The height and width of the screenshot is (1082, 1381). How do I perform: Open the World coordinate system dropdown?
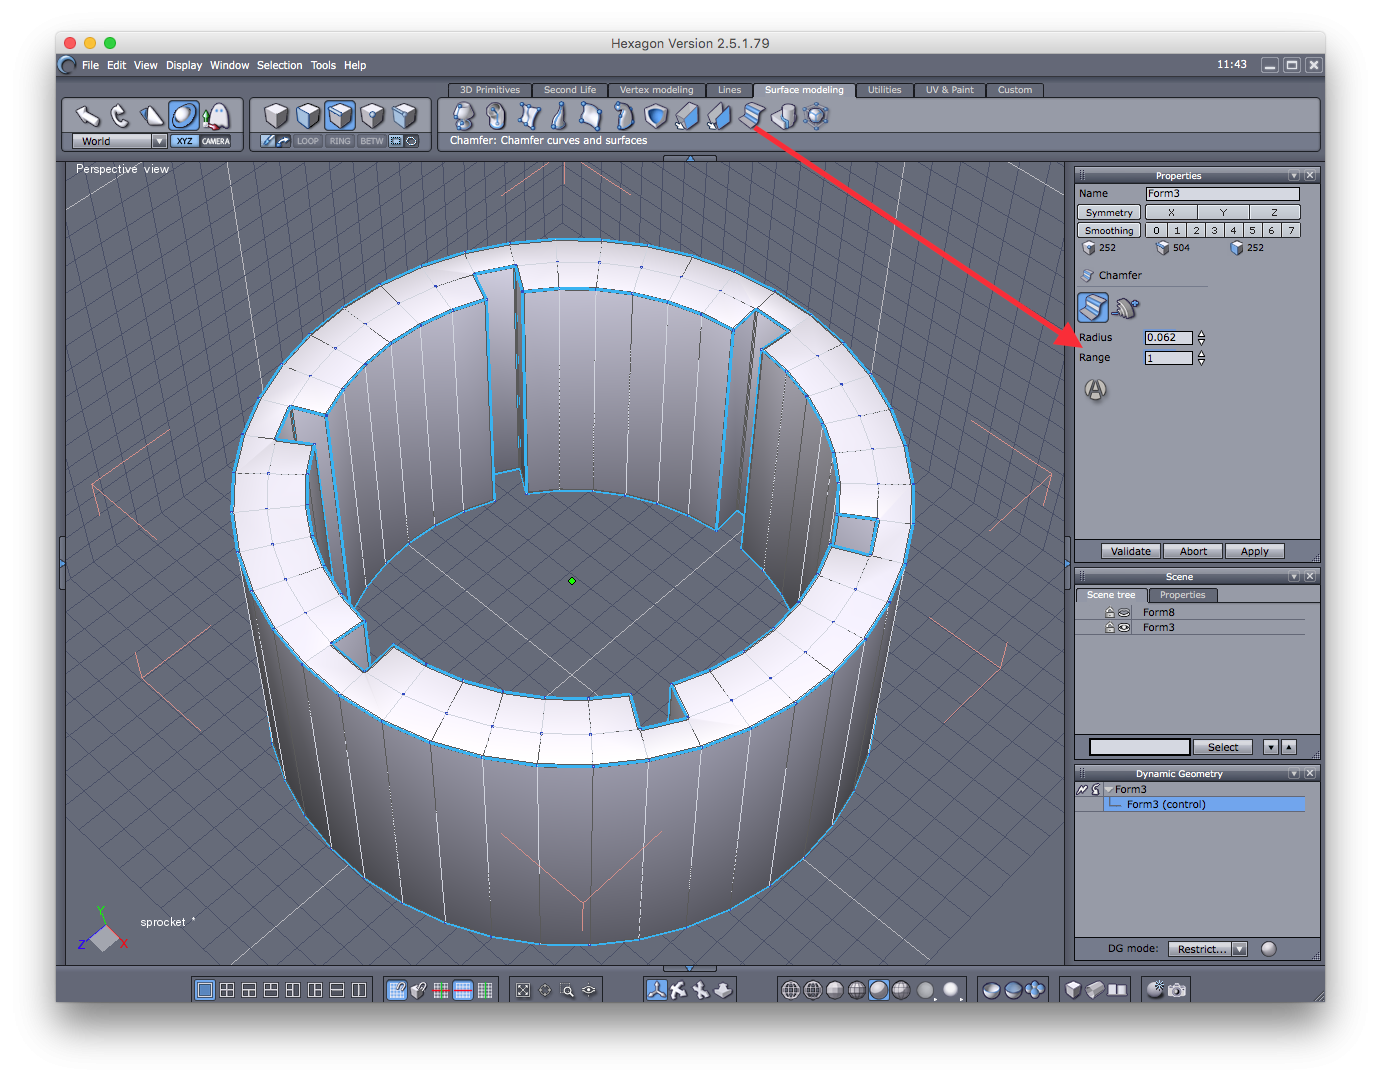[x=159, y=141]
